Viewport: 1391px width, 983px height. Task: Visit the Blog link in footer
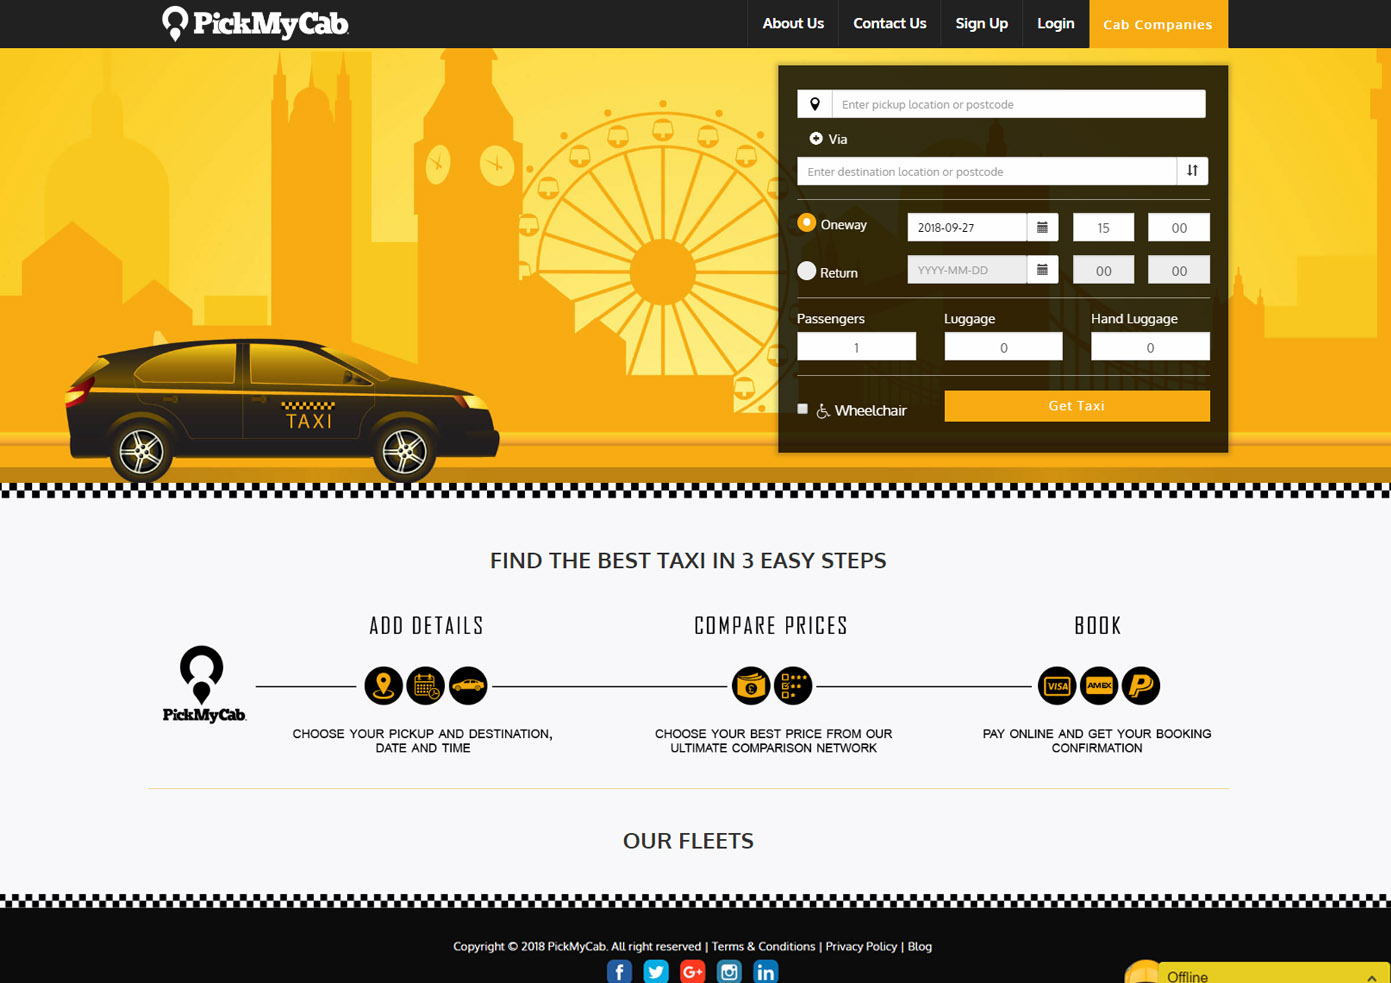coord(920,946)
